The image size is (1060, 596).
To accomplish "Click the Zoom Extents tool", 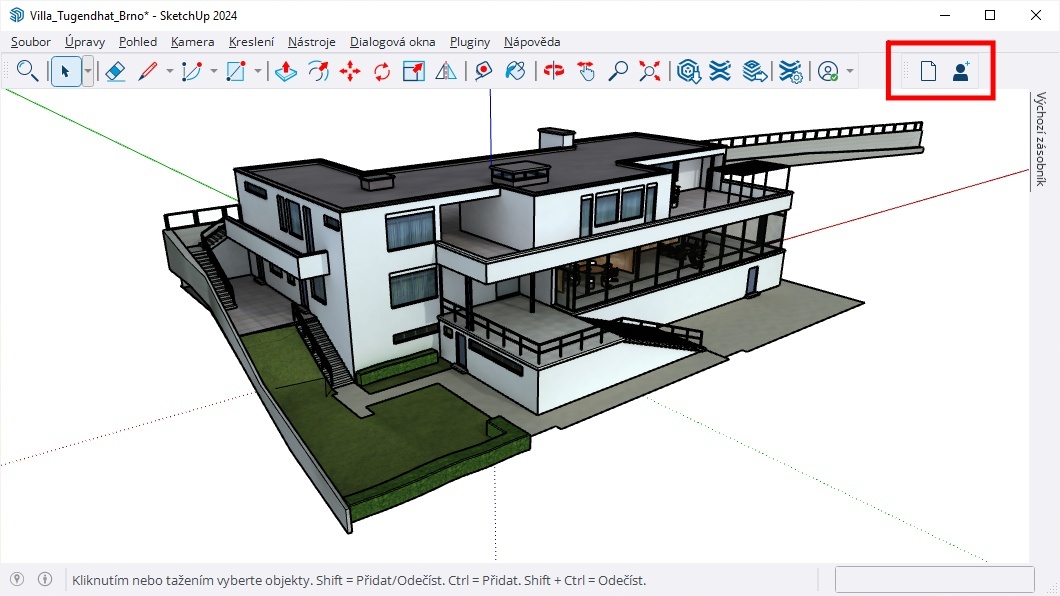I will (x=650, y=71).
